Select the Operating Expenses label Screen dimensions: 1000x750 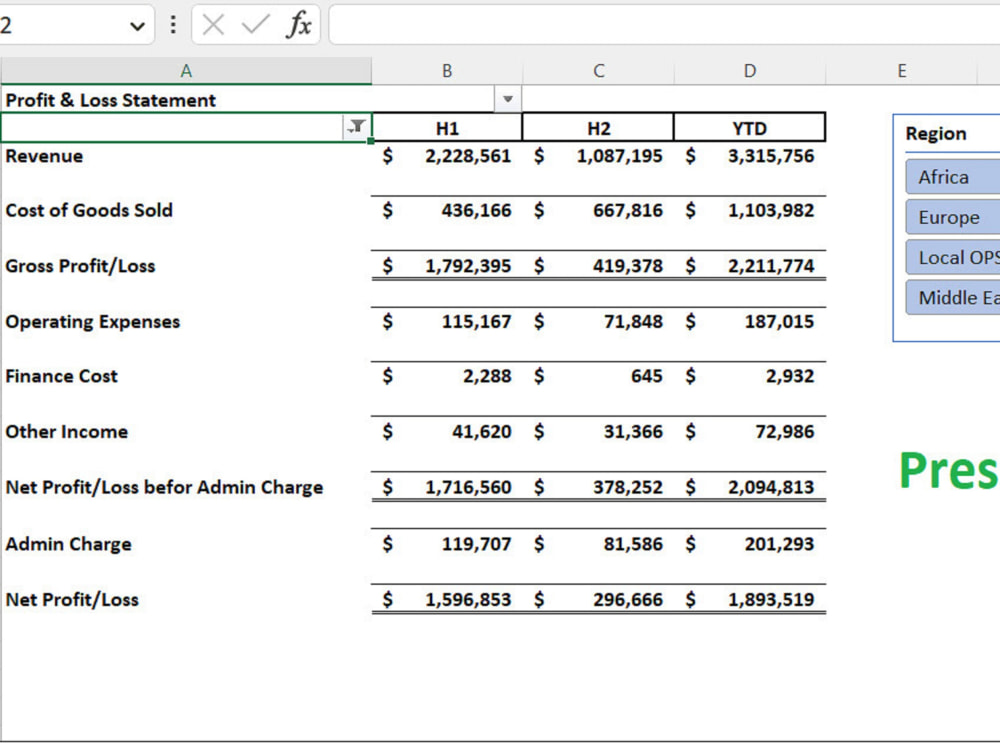tap(92, 322)
